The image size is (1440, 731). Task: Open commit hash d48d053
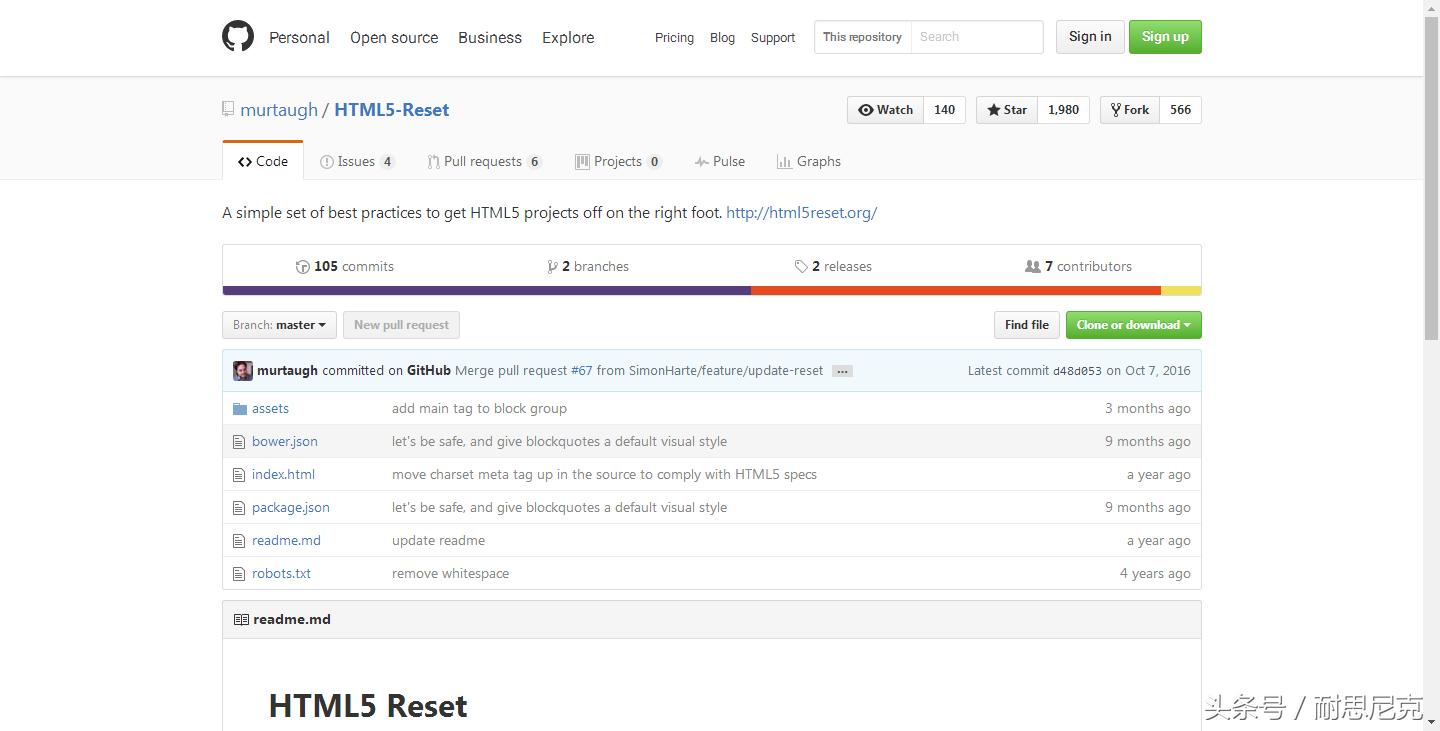(x=1077, y=371)
